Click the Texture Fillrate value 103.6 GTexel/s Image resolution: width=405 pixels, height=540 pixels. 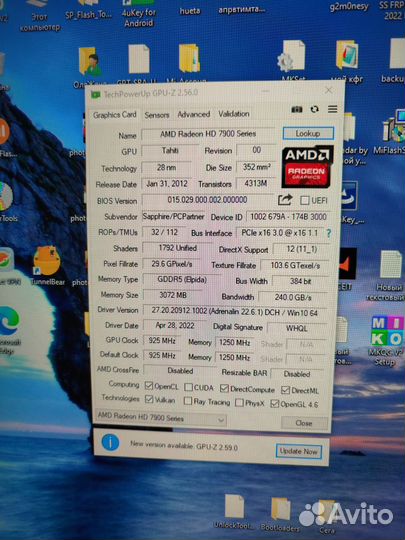tap(295, 266)
